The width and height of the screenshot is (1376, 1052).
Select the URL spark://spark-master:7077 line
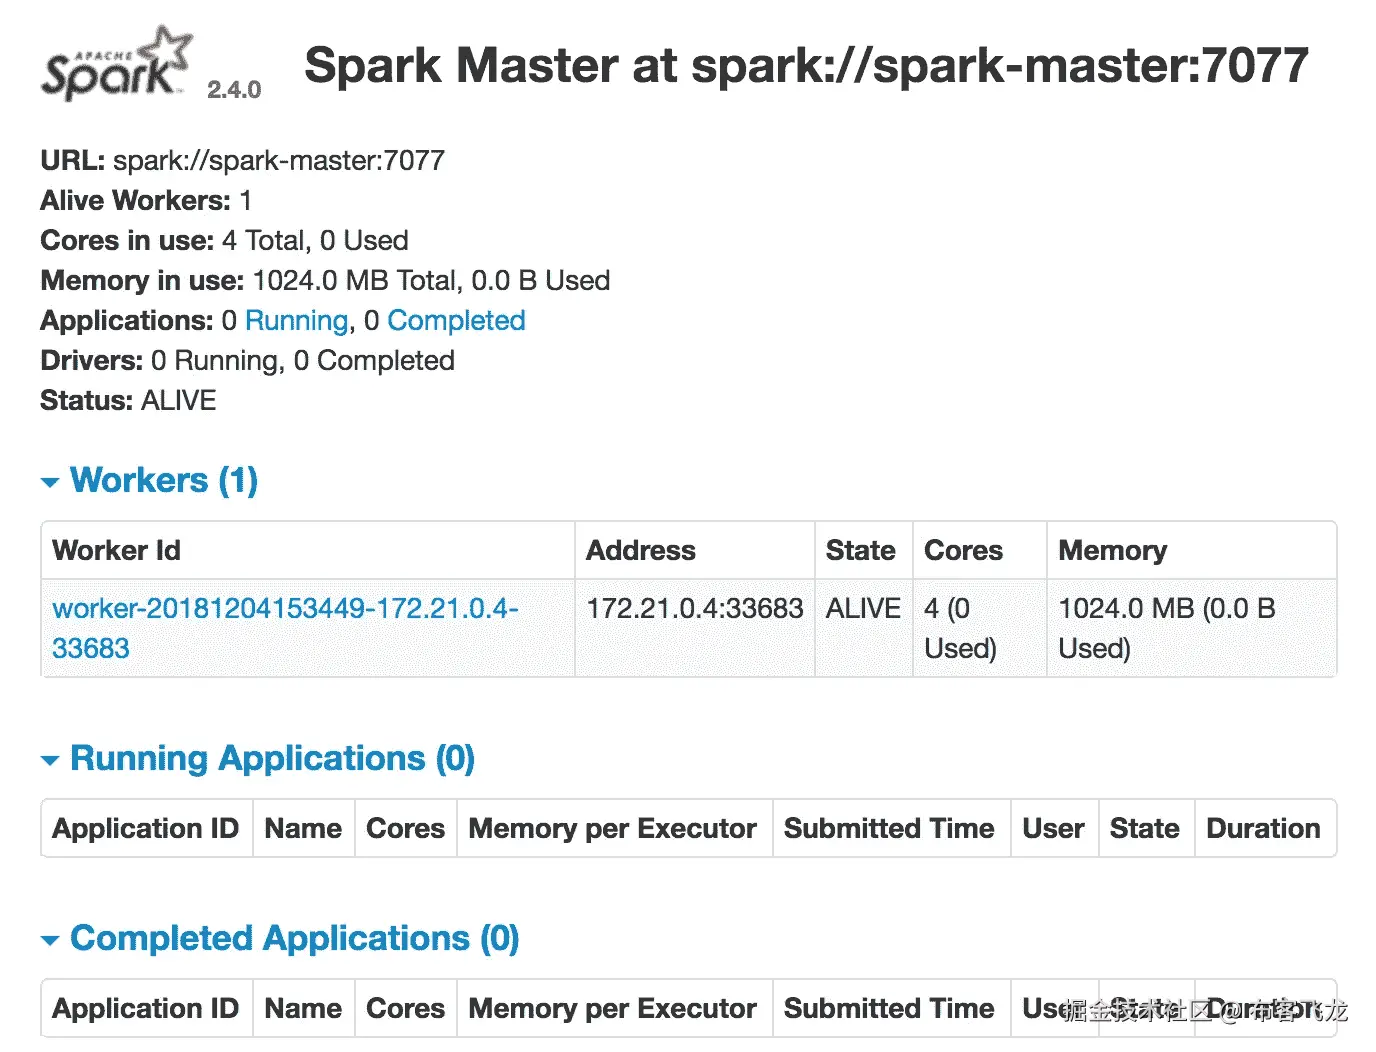pos(242,160)
